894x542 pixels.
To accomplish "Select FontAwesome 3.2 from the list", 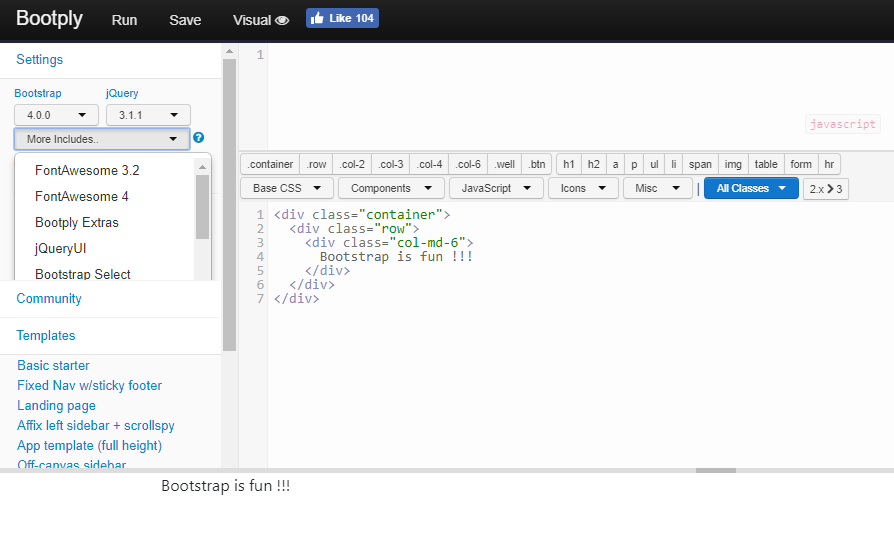I will (x=87, y=170).
